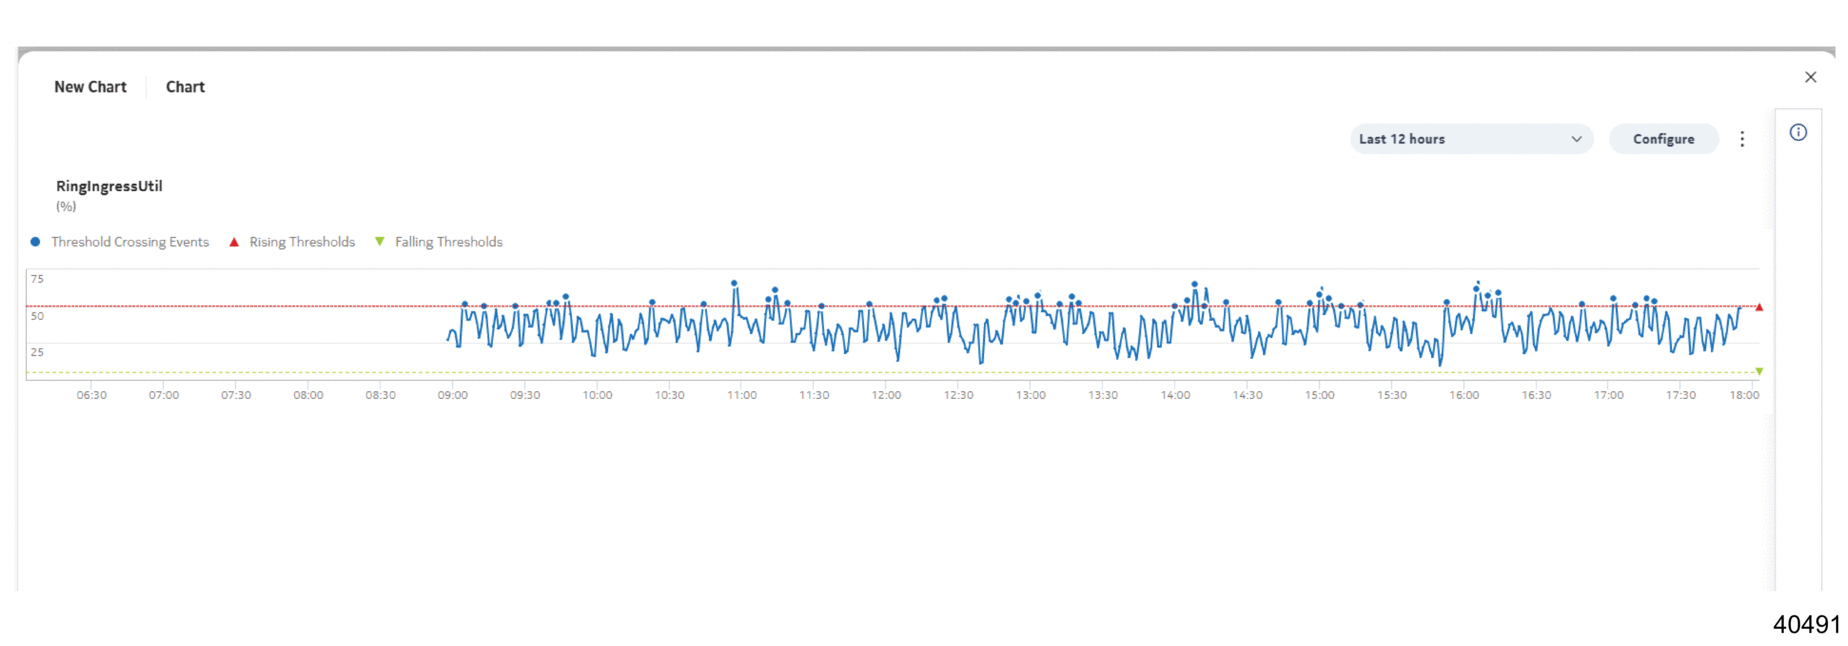Viewport: 1848px width, 646px height.
Task: Click the highest crossing event dot near 11:00
Action: (x=734, y=284)
